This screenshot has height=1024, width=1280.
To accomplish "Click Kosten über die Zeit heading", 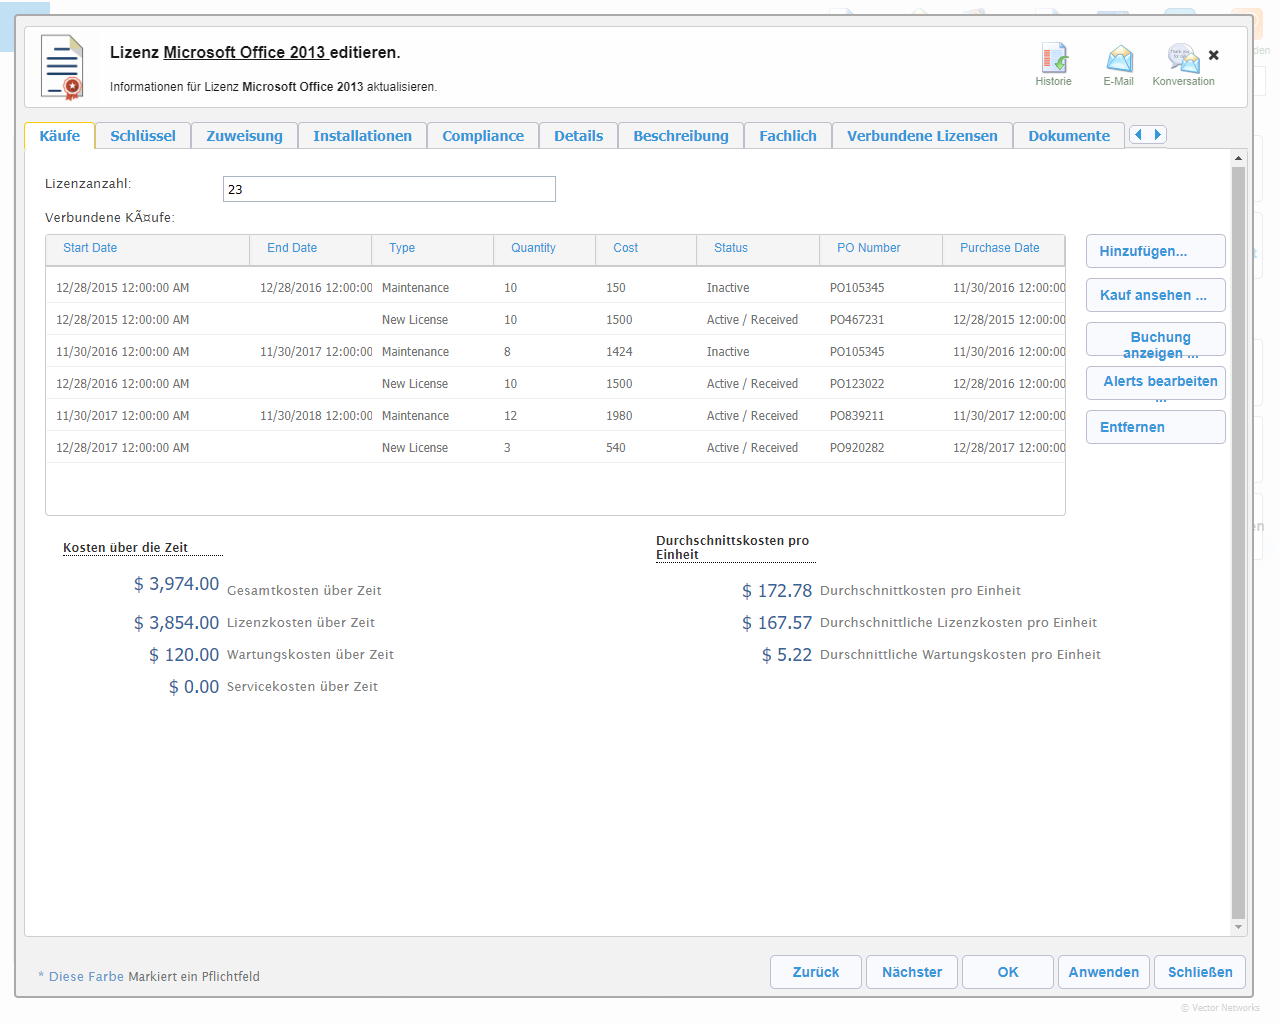I will [125, 548].
